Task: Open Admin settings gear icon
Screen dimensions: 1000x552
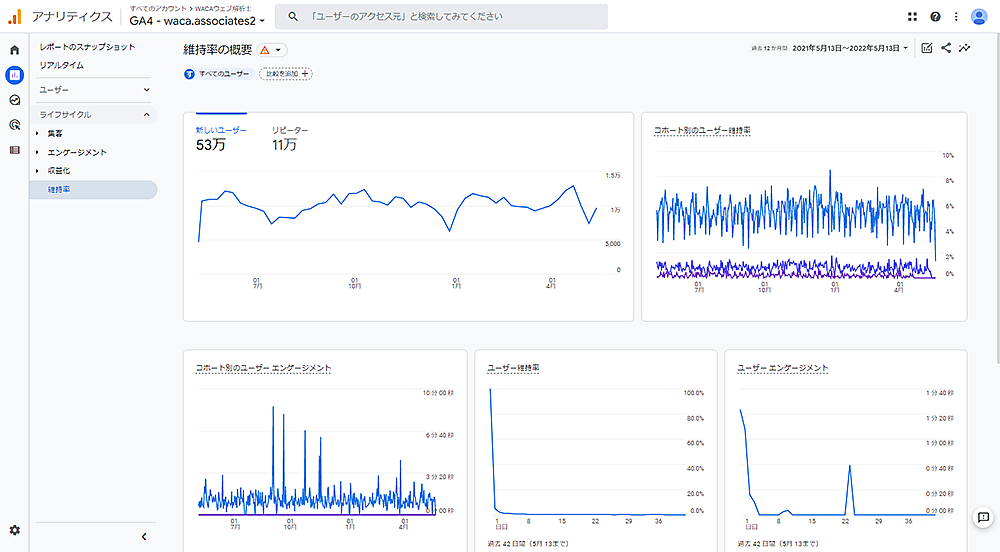Action: tap(14, 530)
